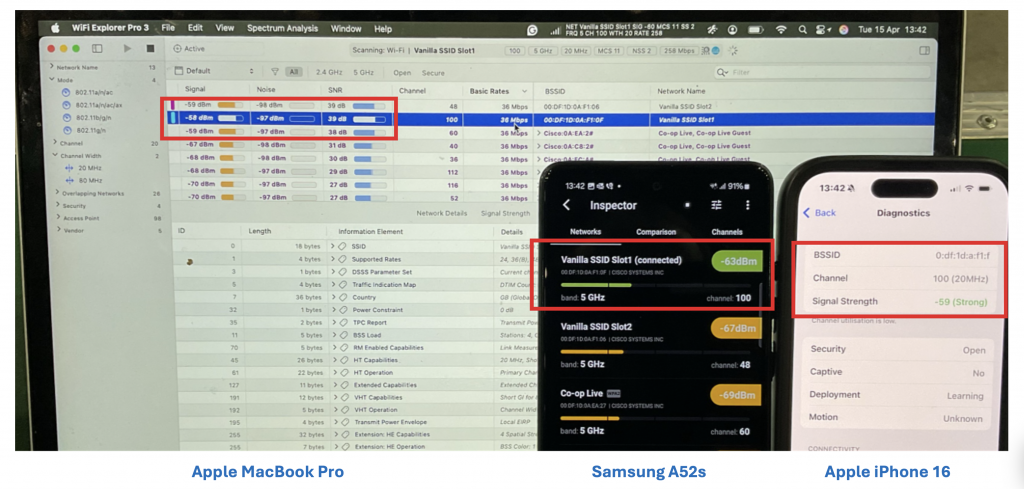Open Inspector filter sliders icon on Samsung
Screen dimensions: 1024x489
click(x=716, y=205)
